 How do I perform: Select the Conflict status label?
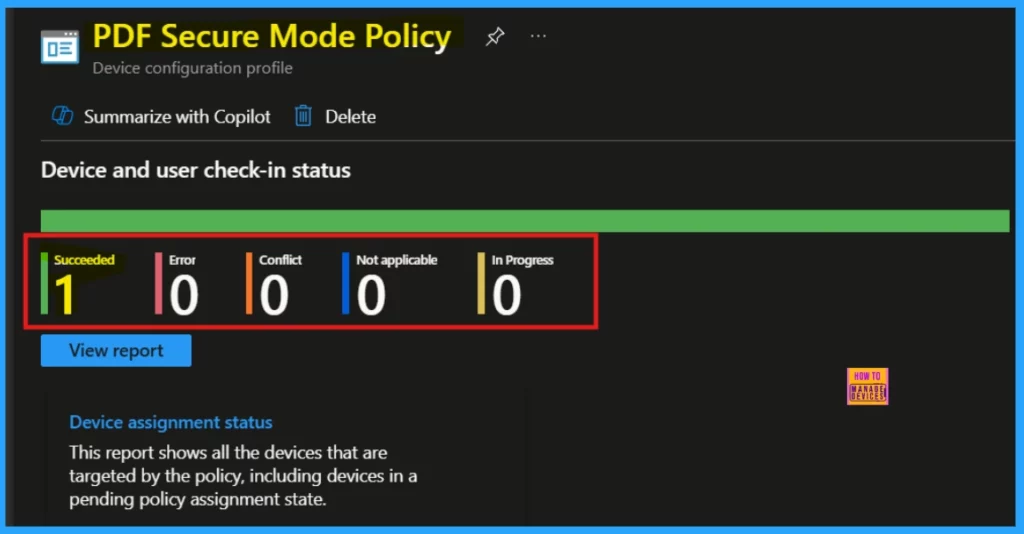(x=280, y=260)
